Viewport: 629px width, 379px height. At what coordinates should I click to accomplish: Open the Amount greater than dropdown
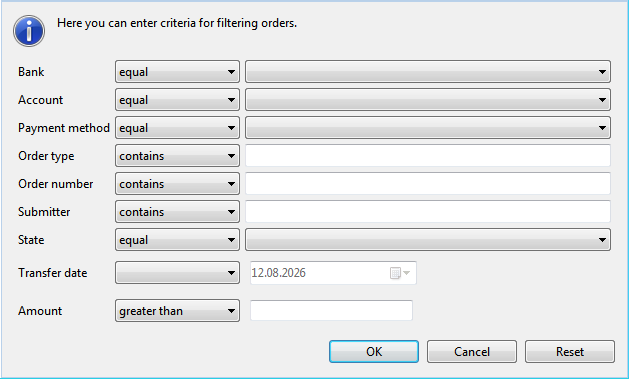click(x=177, y=311)
